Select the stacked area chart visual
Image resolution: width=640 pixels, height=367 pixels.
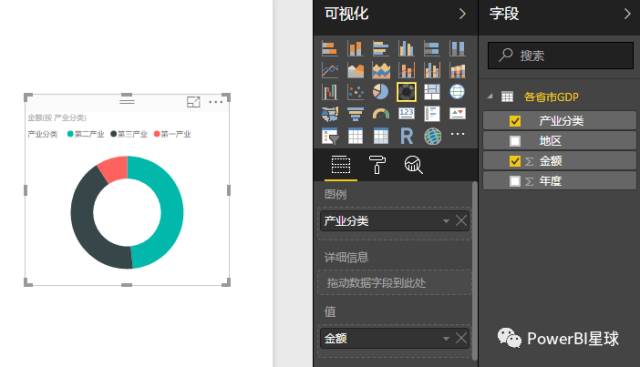pyautogui.click(x=380, y=70)
